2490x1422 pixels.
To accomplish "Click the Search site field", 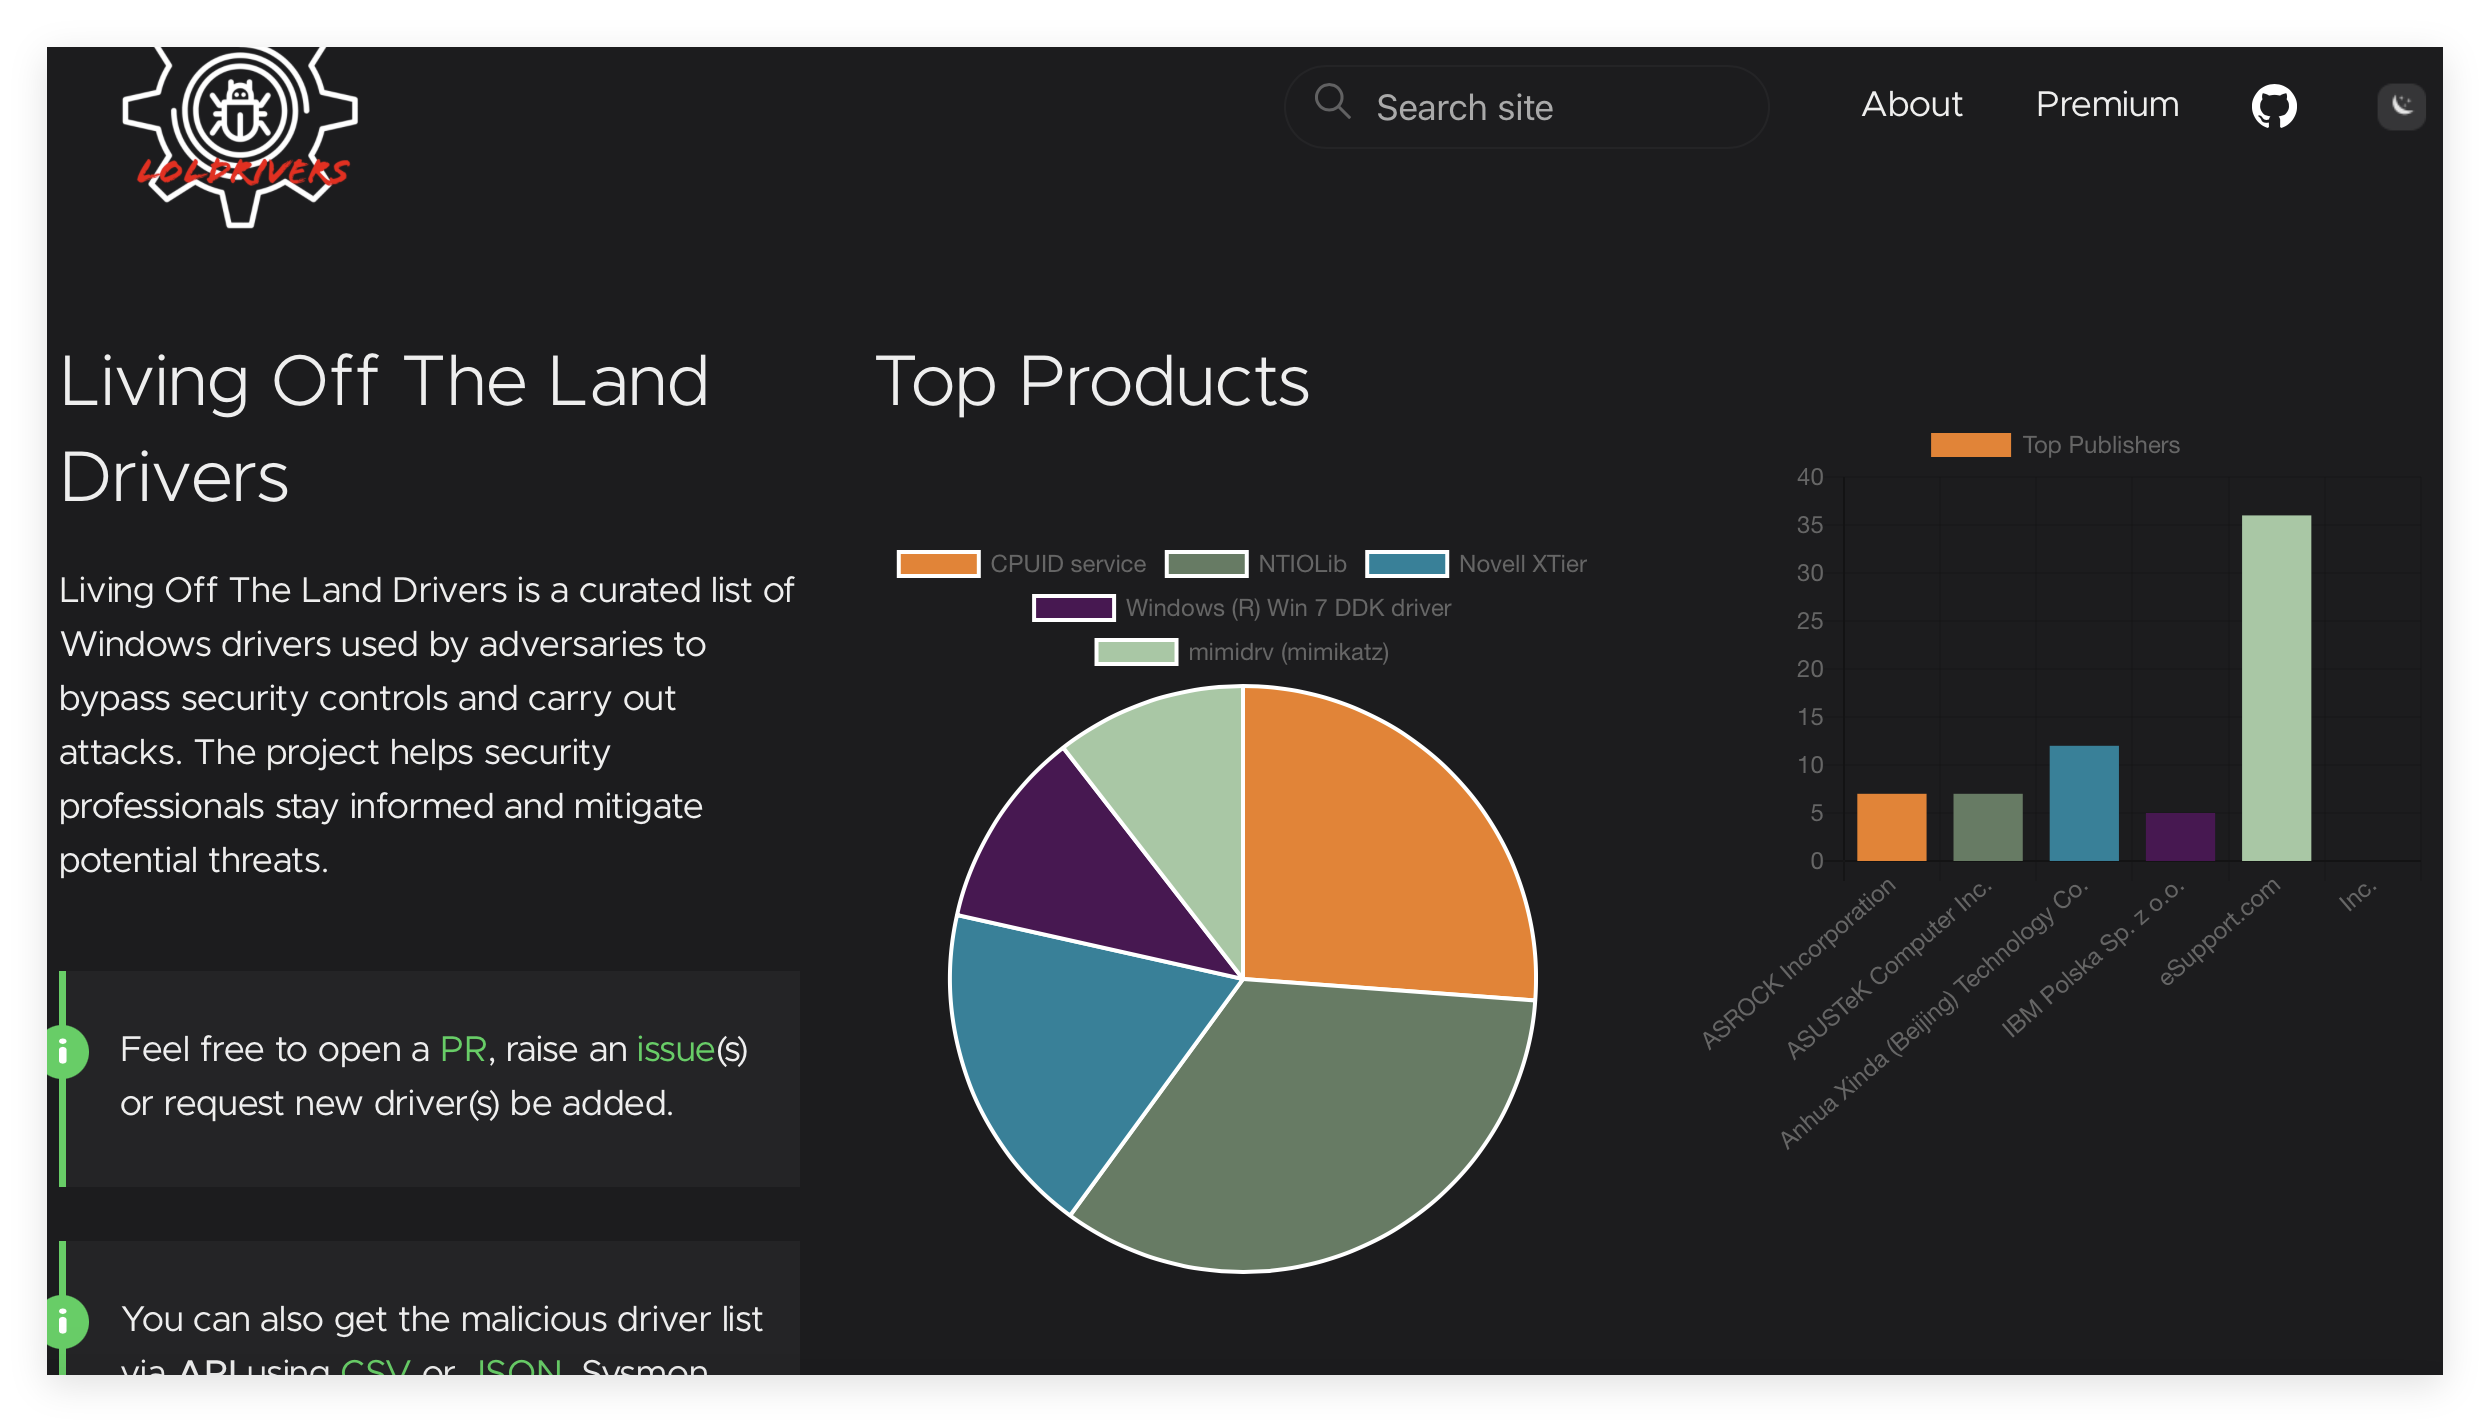I will click(1526, 107).
